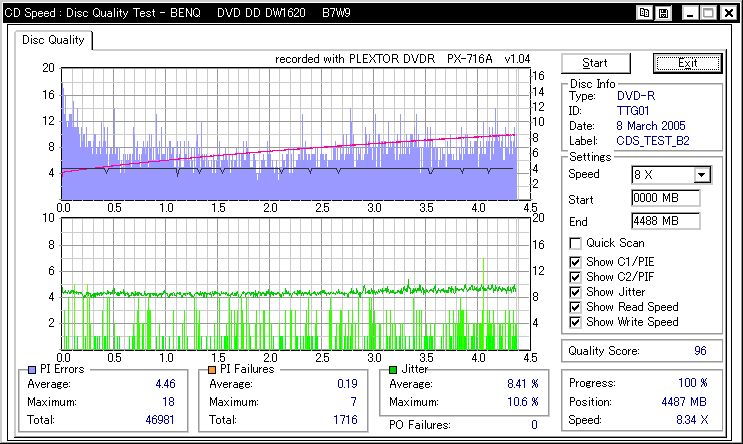The width and height of the screenshot is (743, 444).
Task: Click the Exit button
Action: [687, 63]
